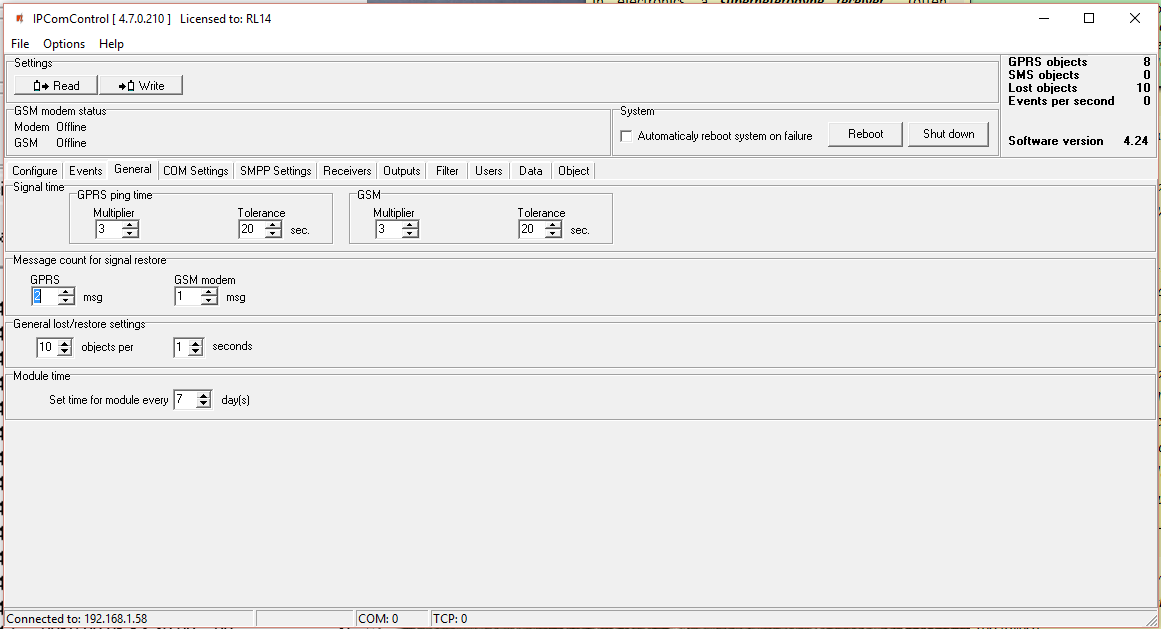Click the Write settings button
Image resolution: width=1161 pixels, height=629 pixels.
141,86
